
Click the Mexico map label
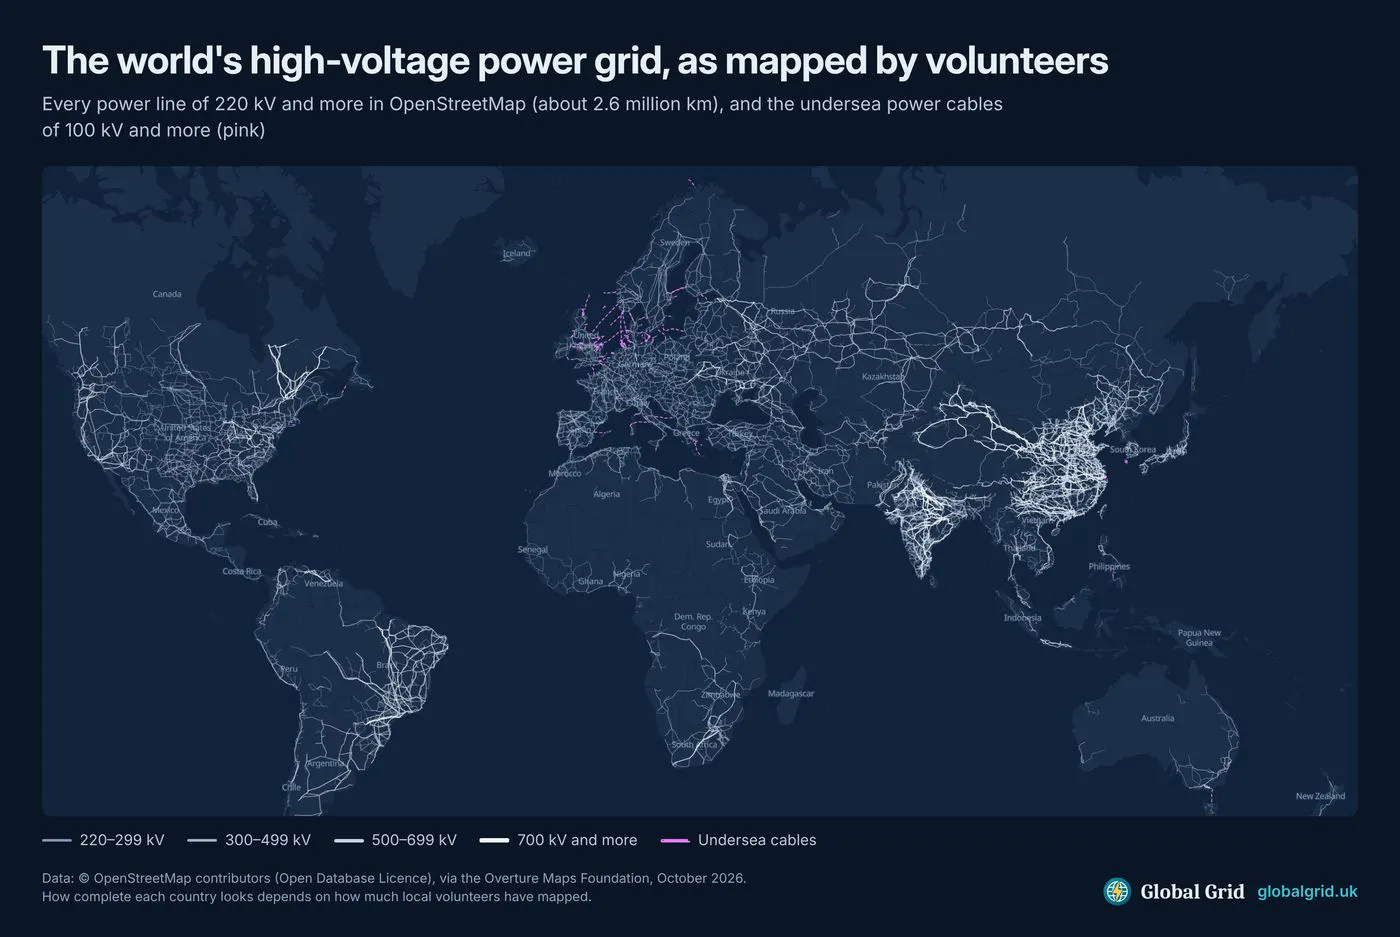point(165,510)
